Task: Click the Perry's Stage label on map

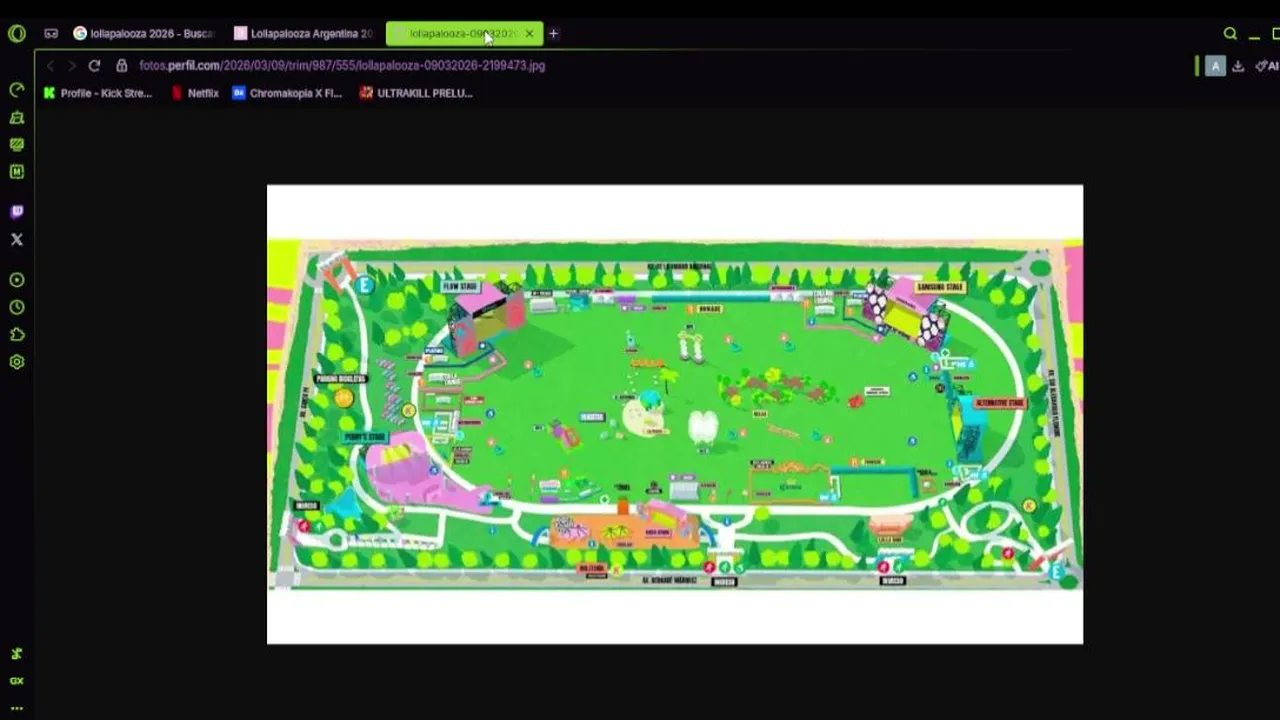Action: pos(366,437)
